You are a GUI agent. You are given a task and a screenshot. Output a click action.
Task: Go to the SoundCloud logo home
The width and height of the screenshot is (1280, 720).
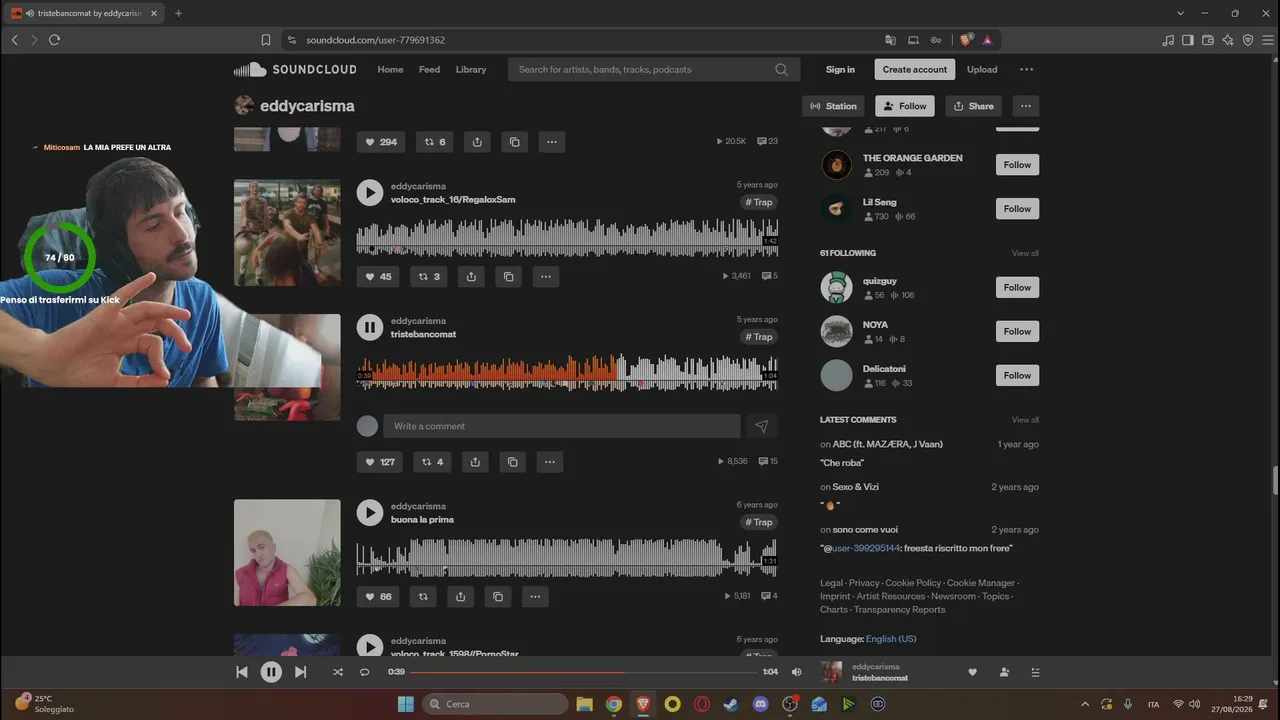[x=295, y=70]
